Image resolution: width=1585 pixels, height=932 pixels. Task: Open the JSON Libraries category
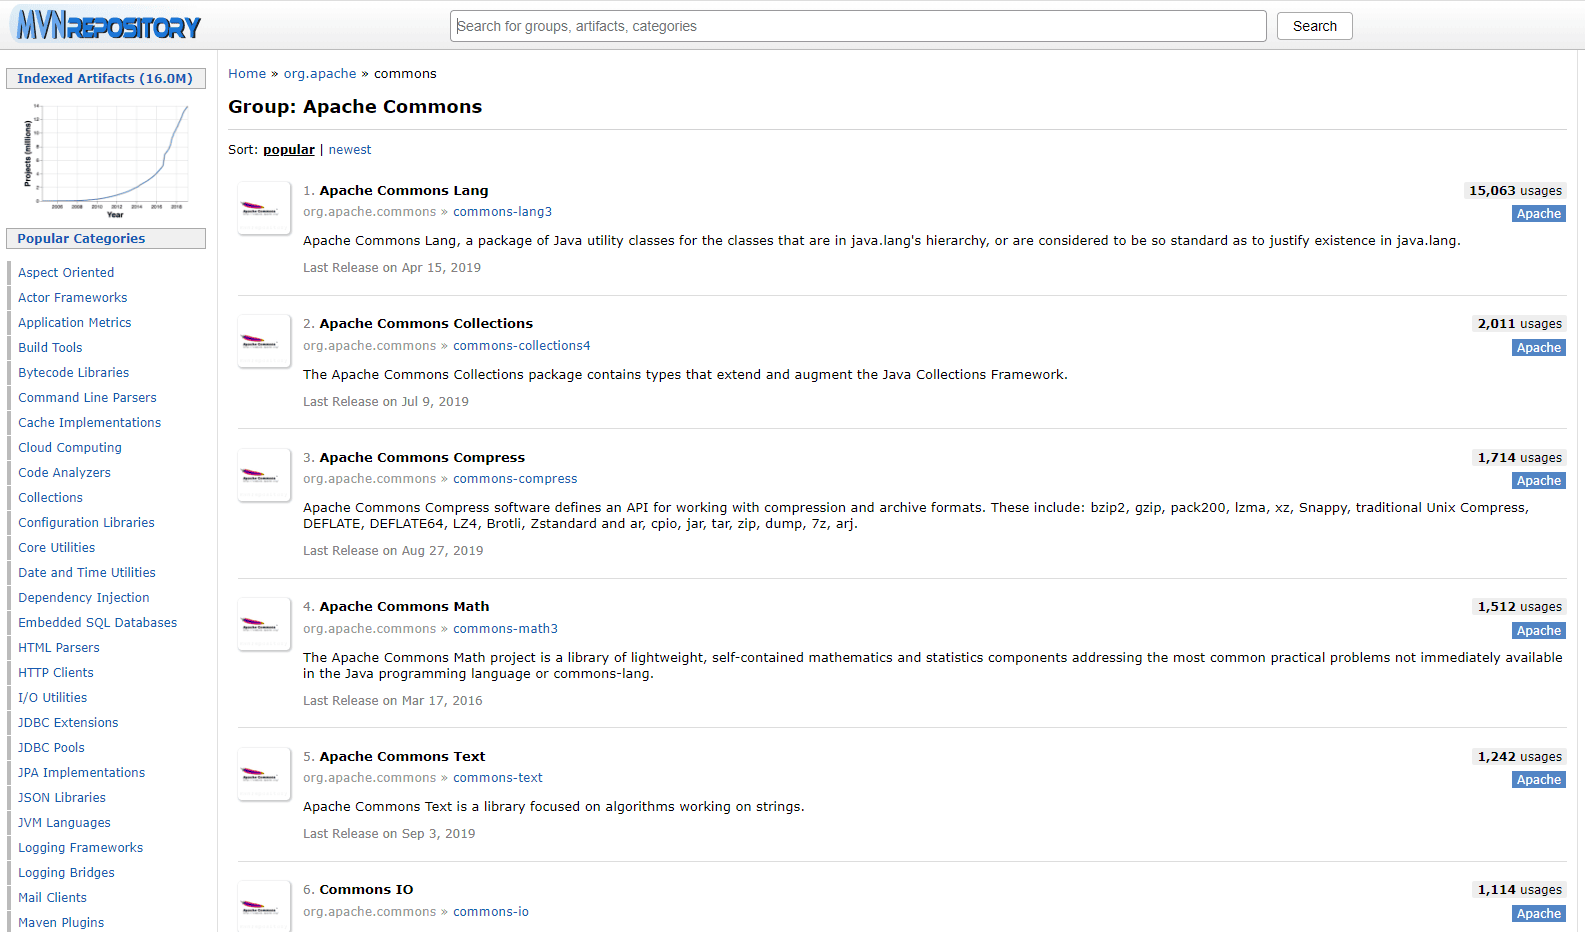62,798
